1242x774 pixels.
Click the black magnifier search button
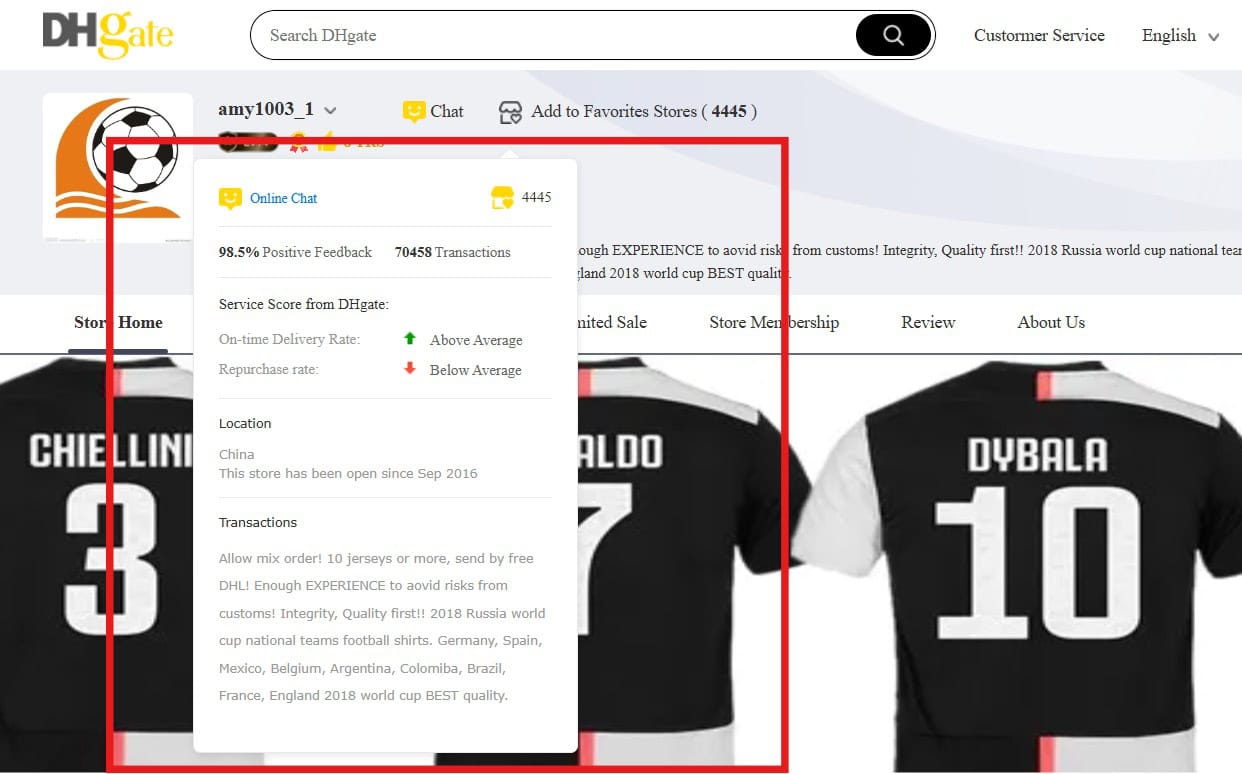click(893, 36)
